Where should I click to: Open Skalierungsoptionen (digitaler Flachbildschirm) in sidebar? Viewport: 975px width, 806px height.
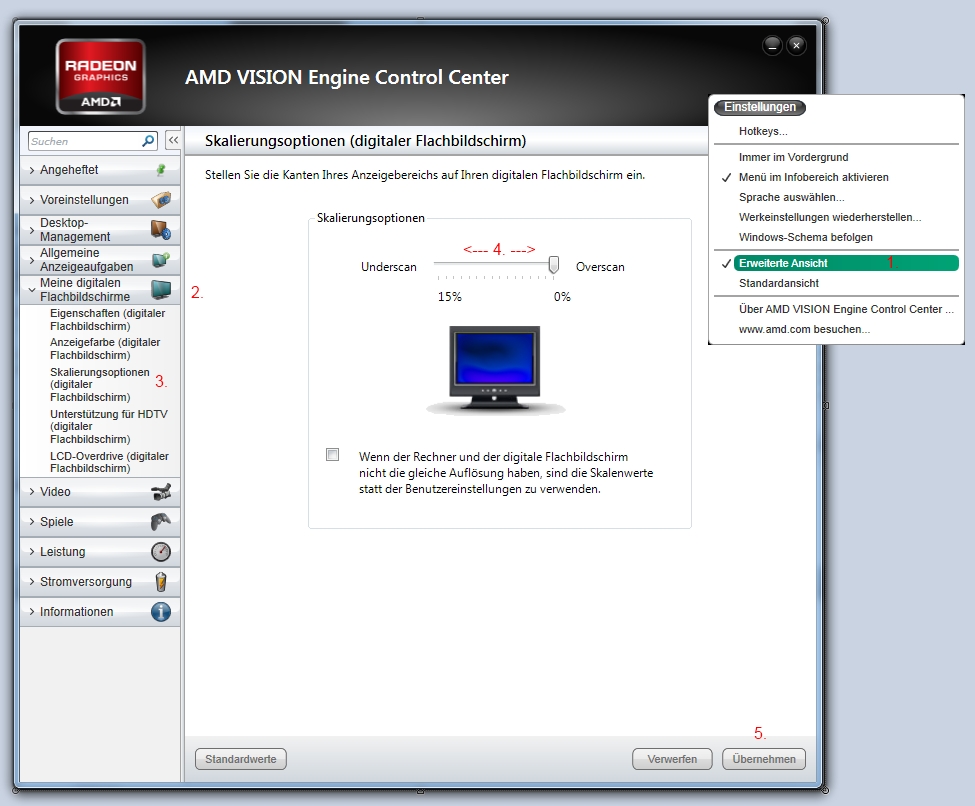click(x=100, y=384)
